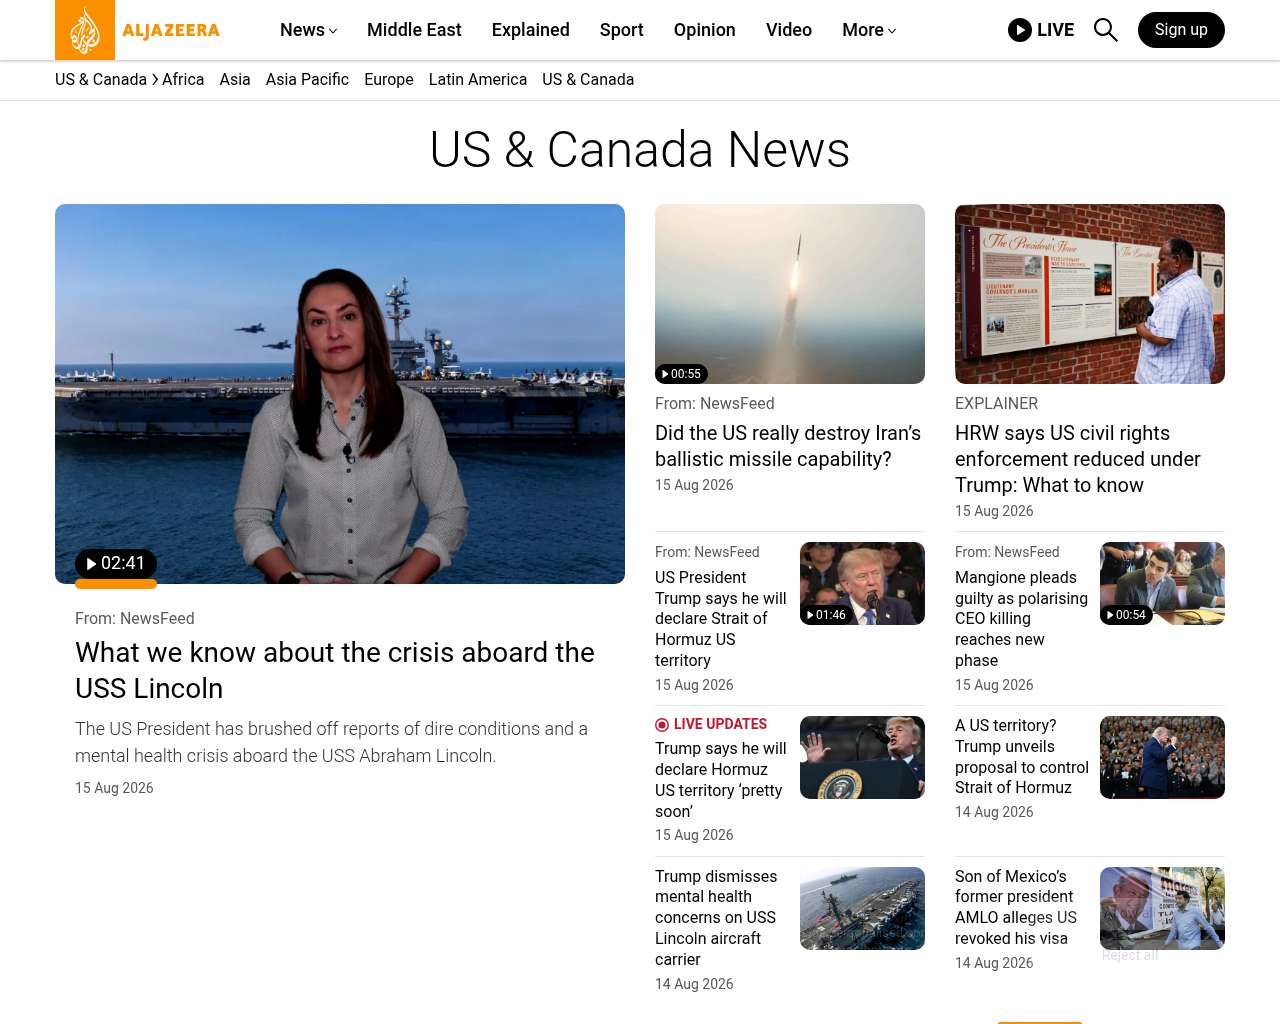Open Trump dismisses mental health concerns headline
Viewport: 1280px width, 1024px height.
click(x=716, y=918)
